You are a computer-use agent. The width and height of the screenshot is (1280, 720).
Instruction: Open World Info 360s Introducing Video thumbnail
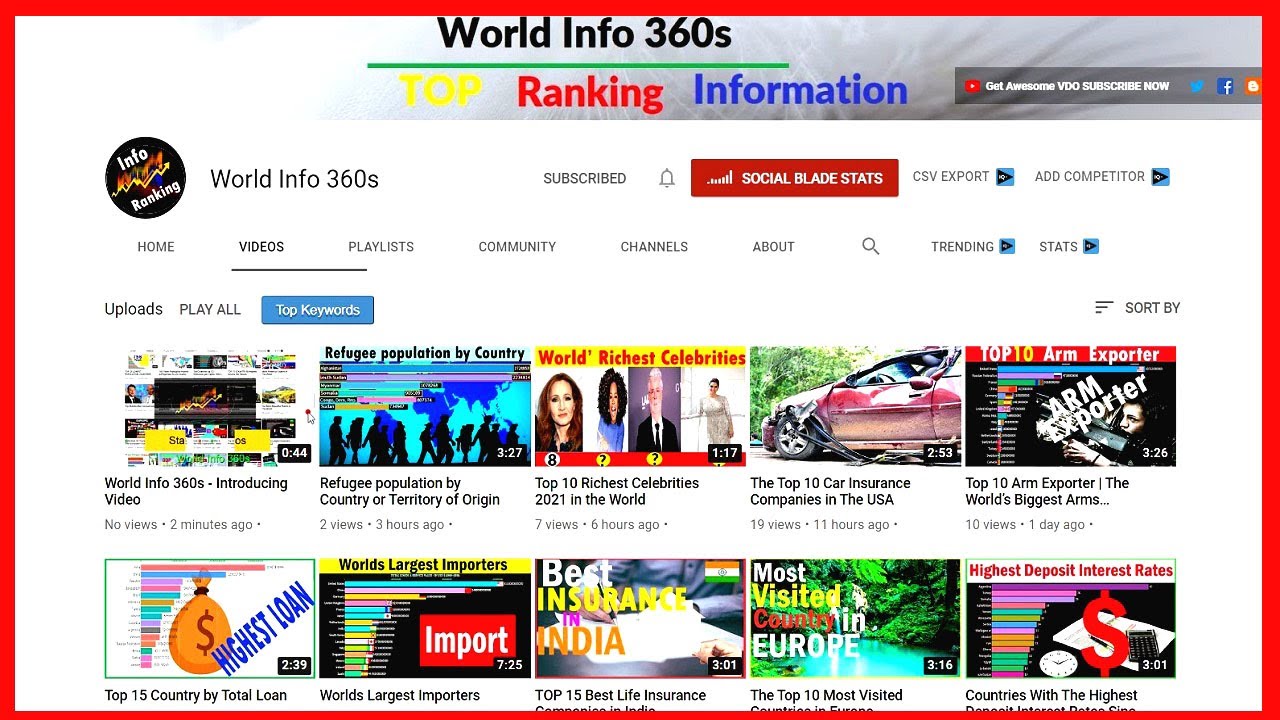click(x=210, y=406)
